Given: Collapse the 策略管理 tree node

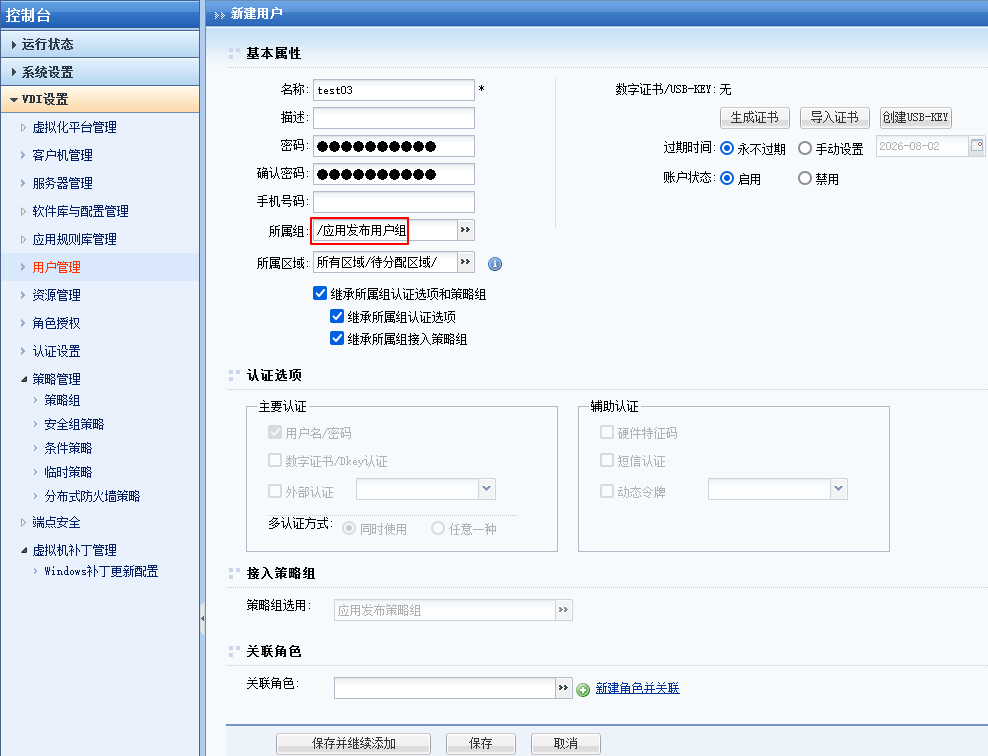Looking at the screenshot, I should 25,380.
